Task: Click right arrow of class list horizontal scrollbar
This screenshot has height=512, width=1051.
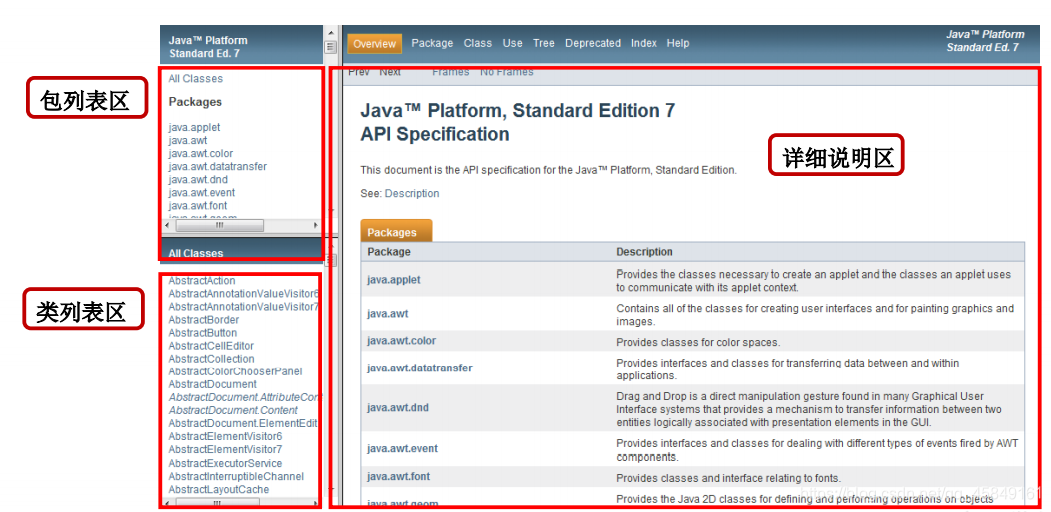Action: tap(316, 502)
